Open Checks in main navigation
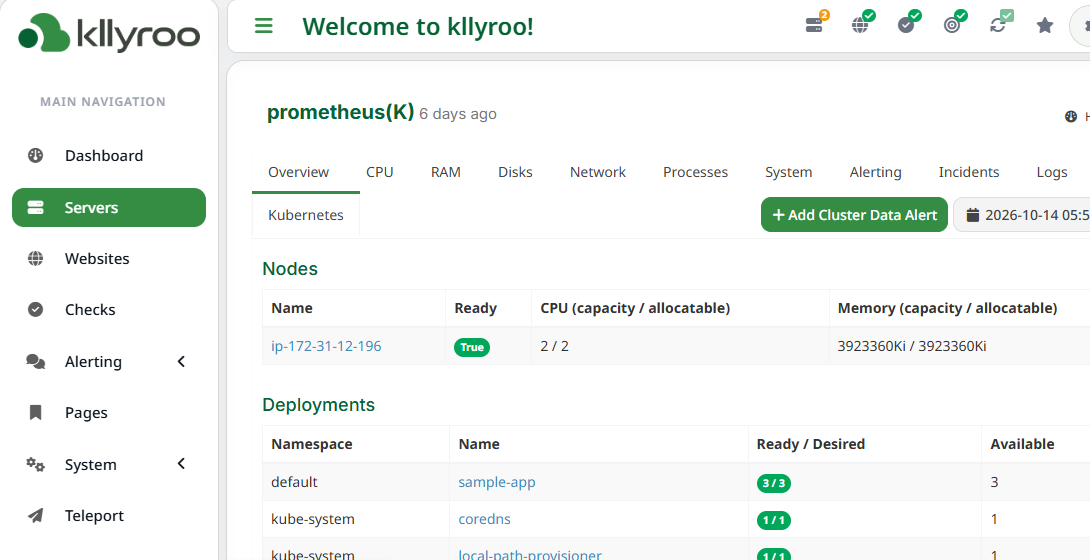 click(x=90, y=310)
